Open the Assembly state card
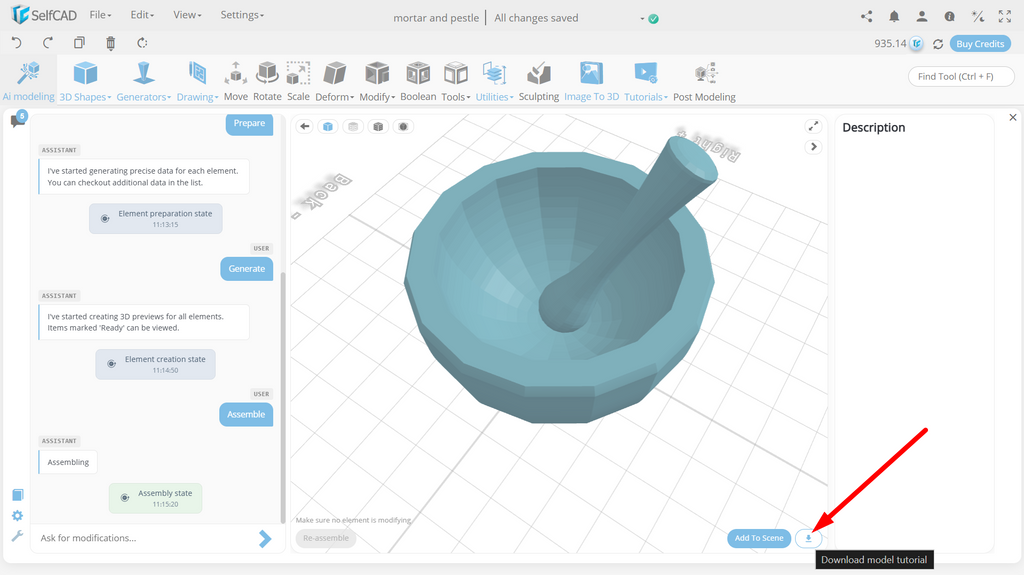Image resolution: width=1024 pixels, height=575 pixels. pyautogui.click(x=155, y=498)
